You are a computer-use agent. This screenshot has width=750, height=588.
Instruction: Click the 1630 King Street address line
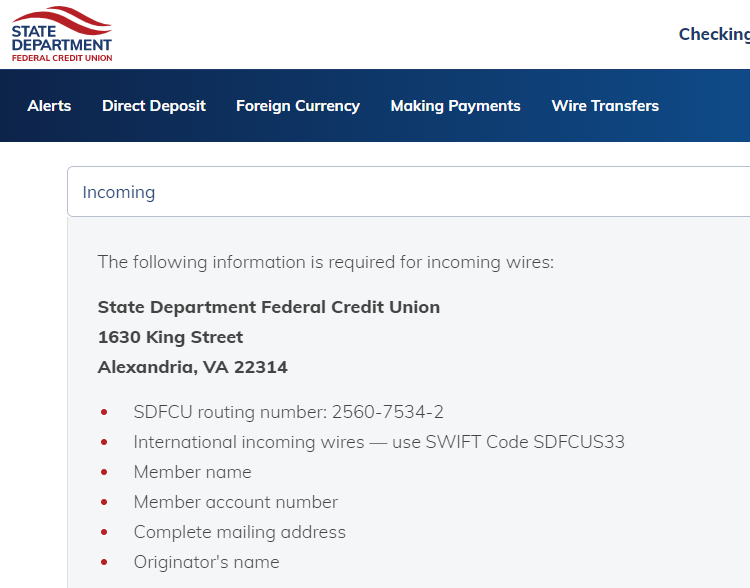tap(170, 337)
